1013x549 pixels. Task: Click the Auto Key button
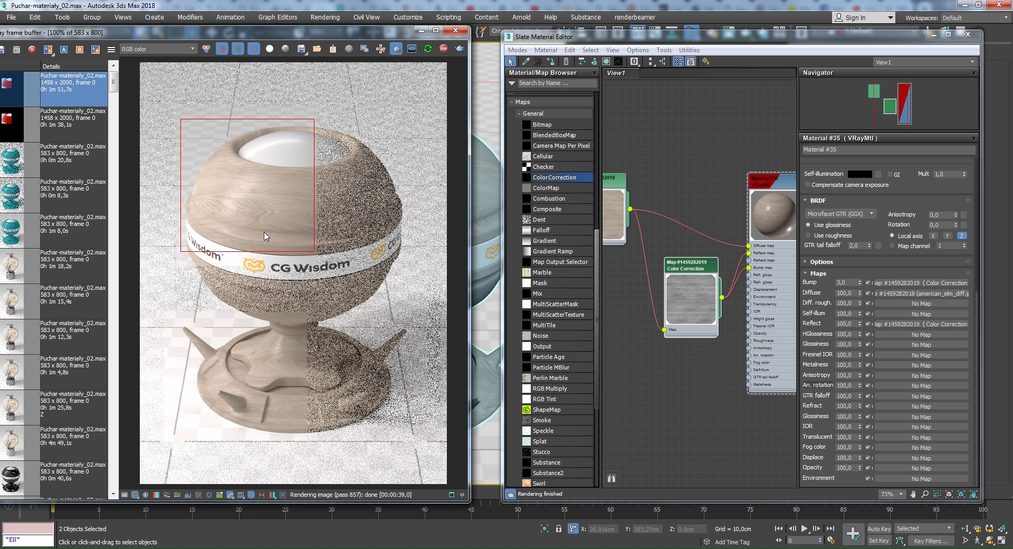tap(879, 528)
